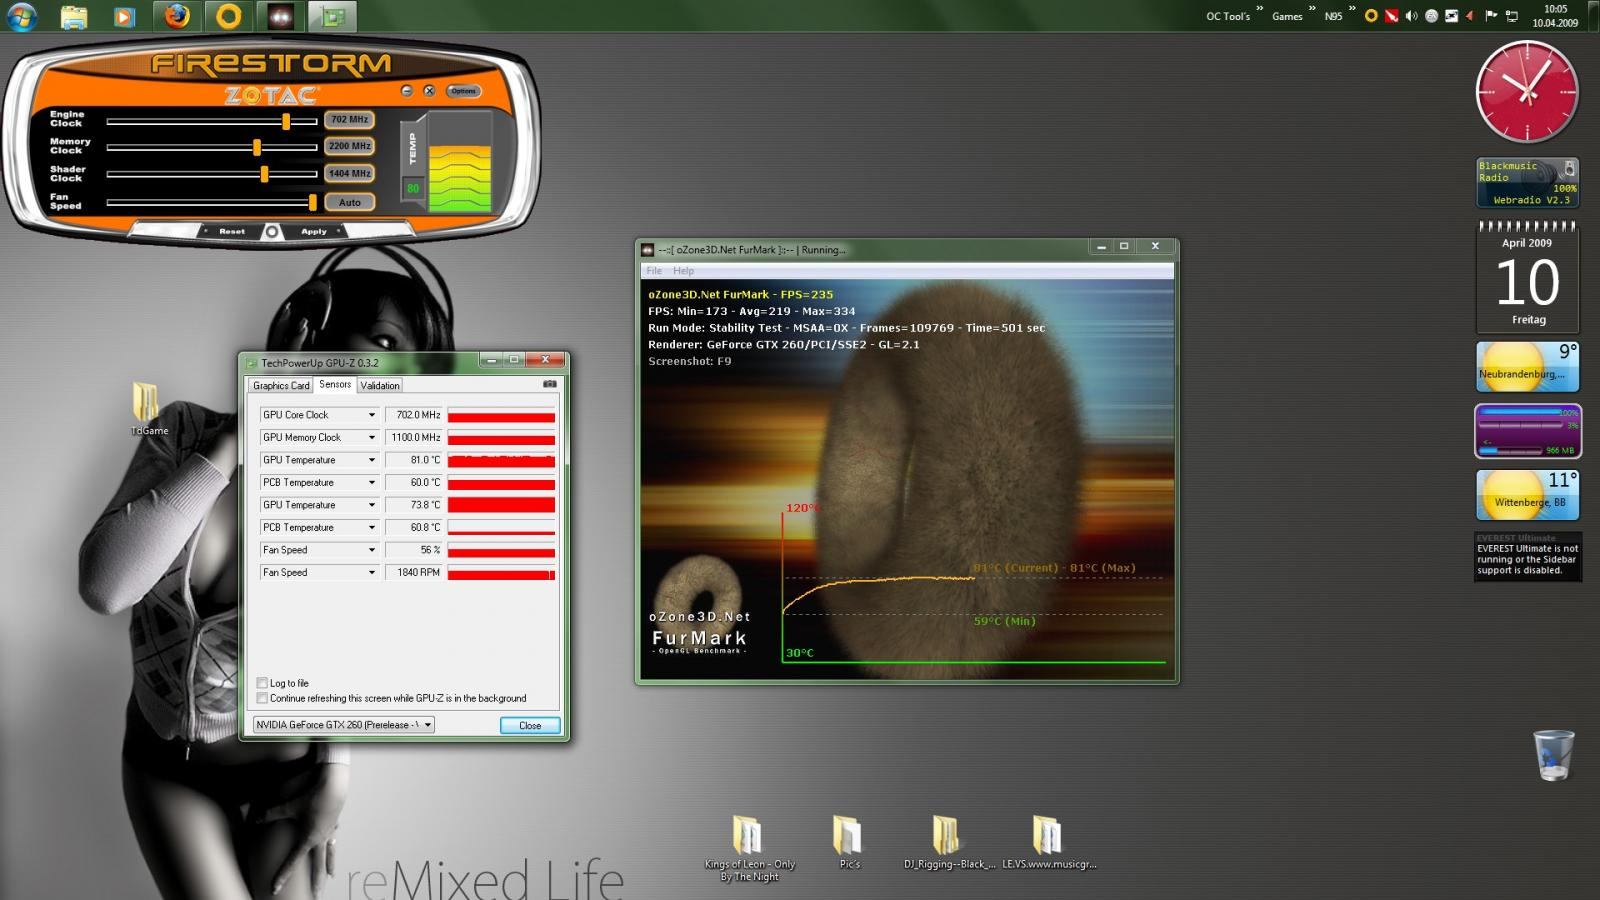Click the 1404 MHz shader clock value
The image size is (1600, 900).
[349, 173]
